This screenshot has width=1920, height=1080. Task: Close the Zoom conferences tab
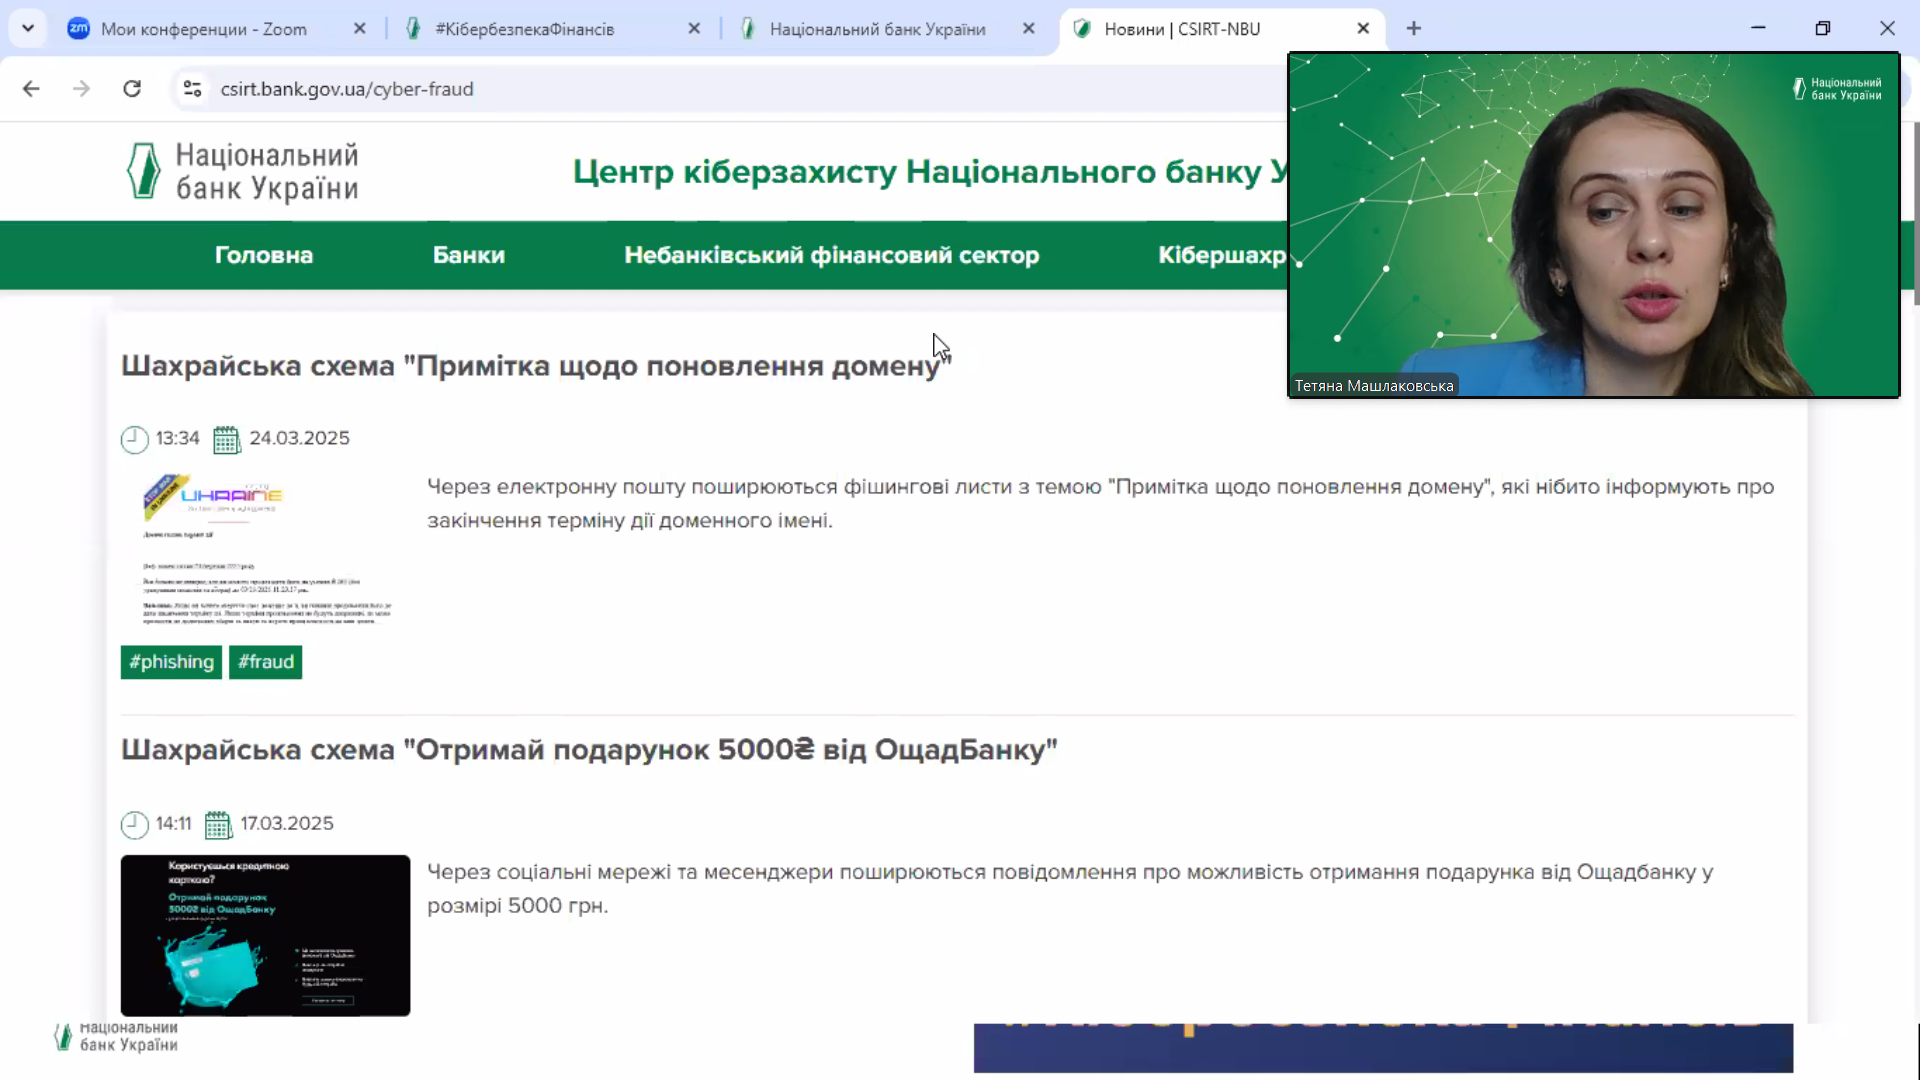360,29
